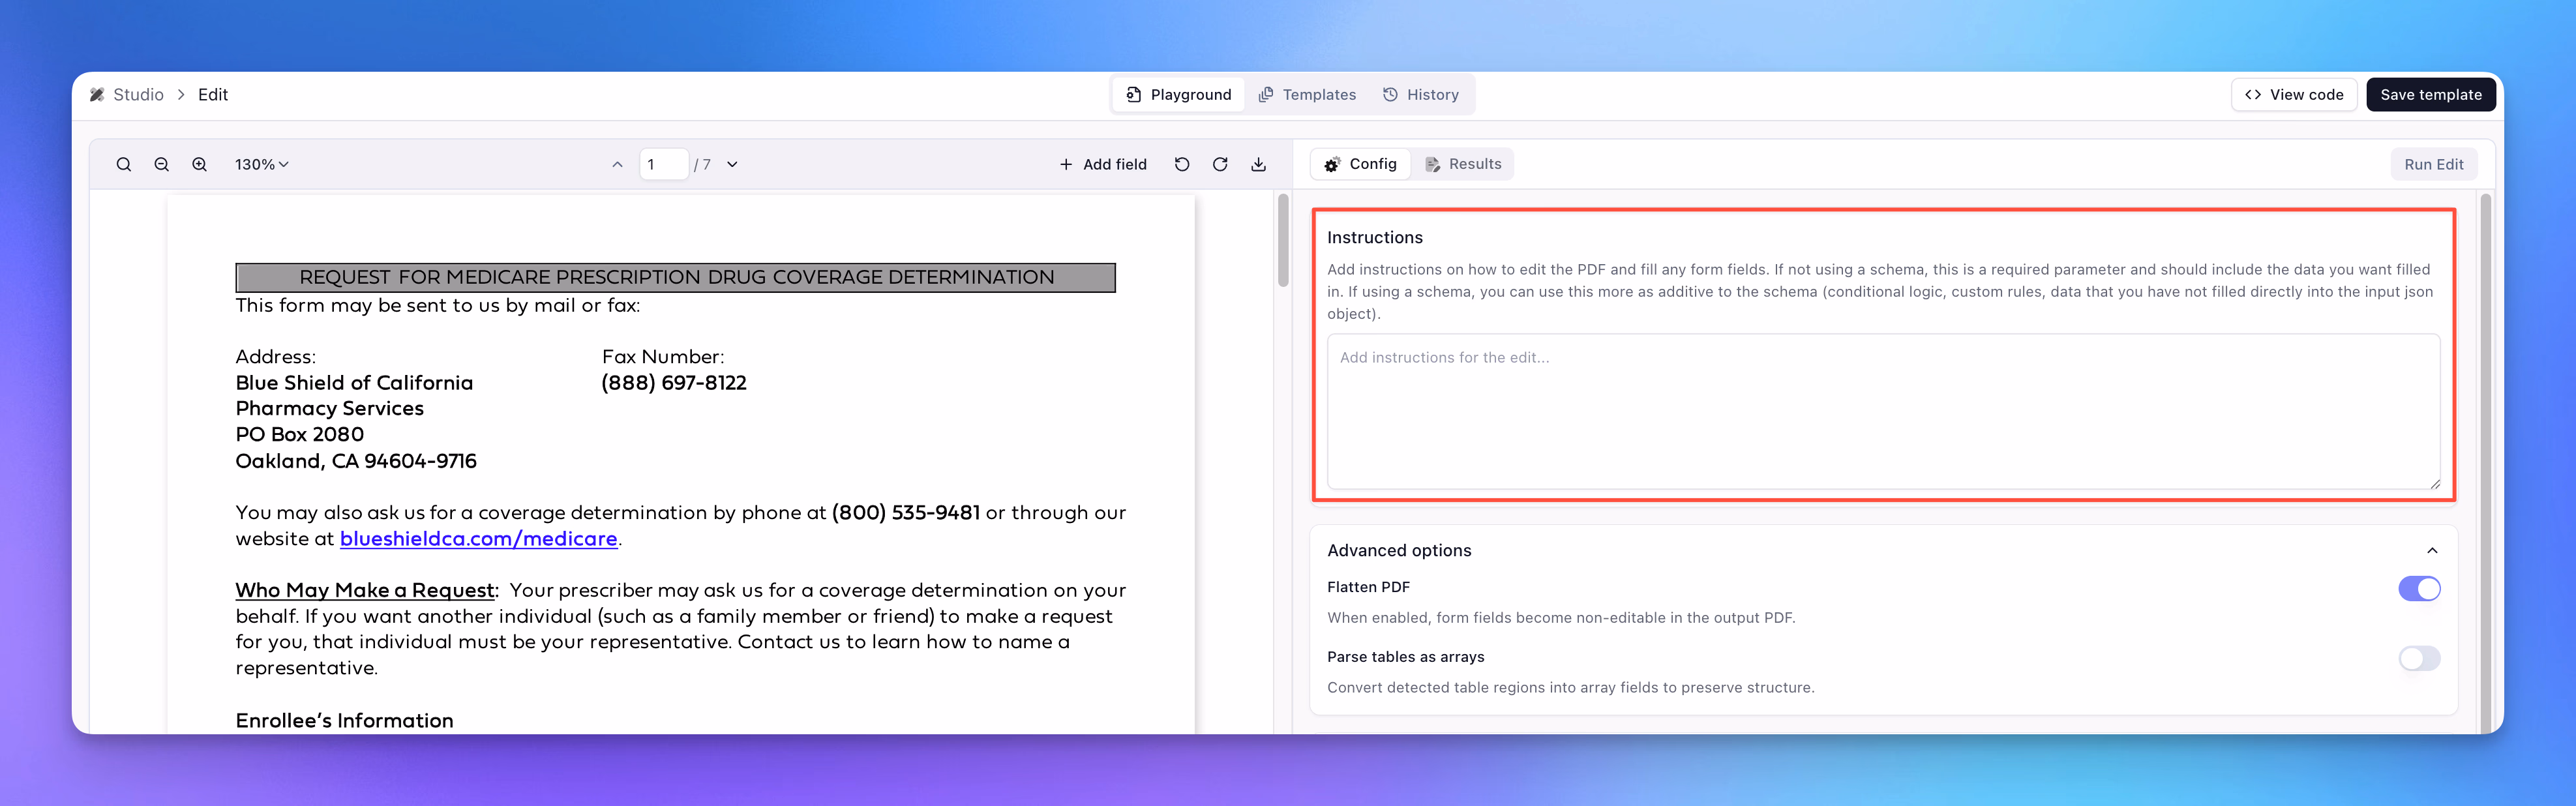Click the rotate counterclockwise icon
The width and height of the screenshot is (2576, 806).
[x=1182, y=165]
